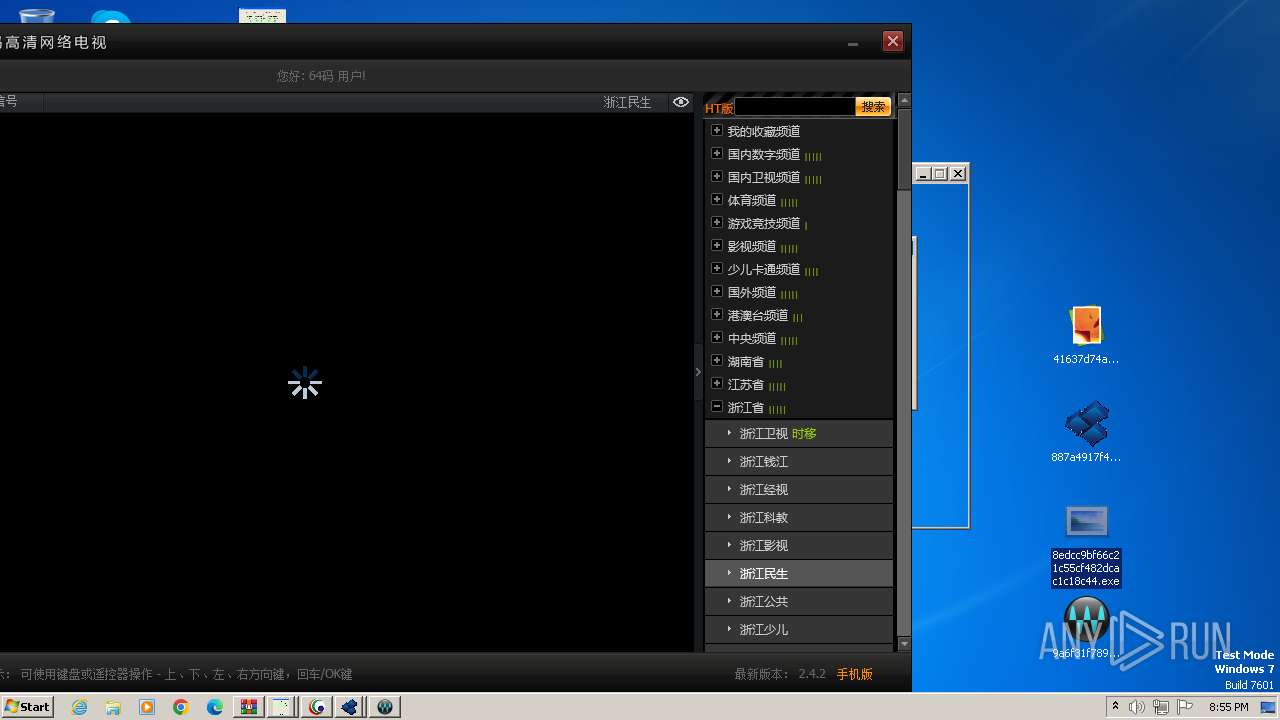
Task: Select the 浙江科教 channel
Action: coord(798,517)
